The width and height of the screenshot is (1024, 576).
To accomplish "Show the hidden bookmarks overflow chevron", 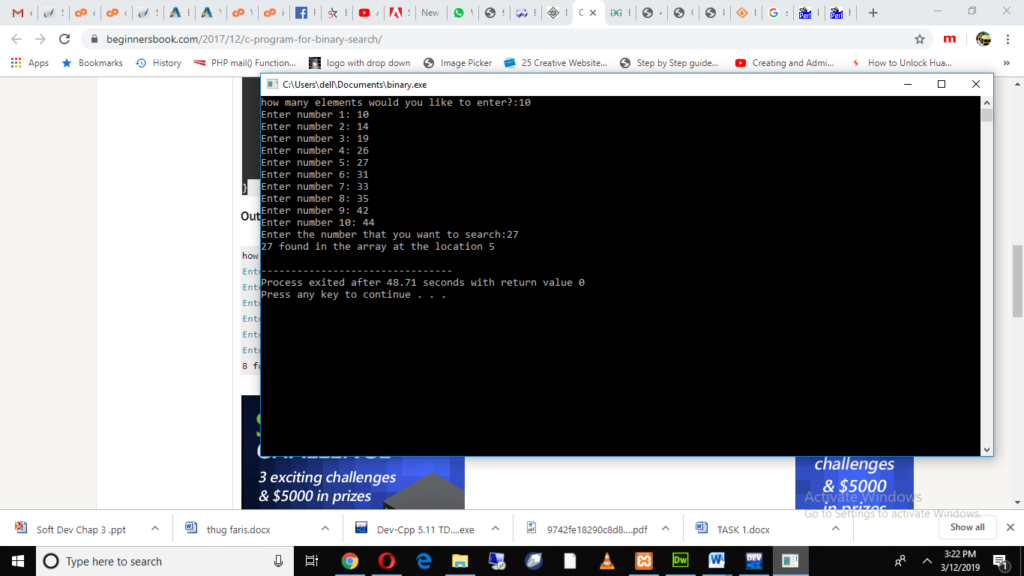I will 1006,63.
